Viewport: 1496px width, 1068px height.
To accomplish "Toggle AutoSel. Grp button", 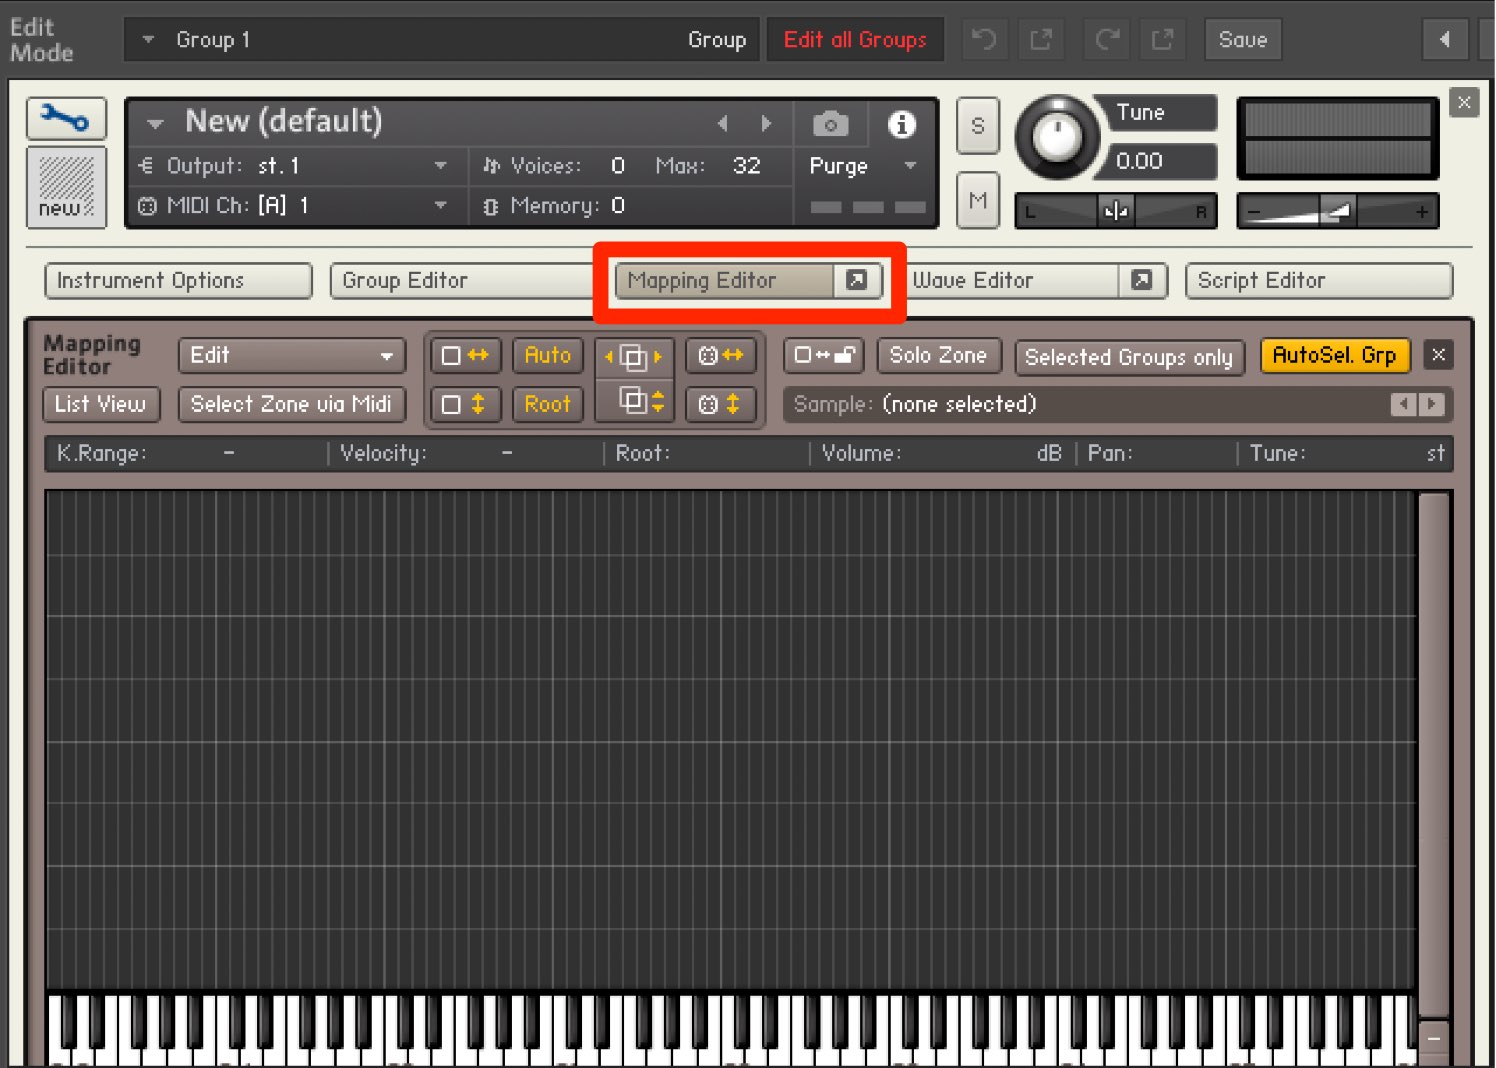I will [x=1335, y=355].
